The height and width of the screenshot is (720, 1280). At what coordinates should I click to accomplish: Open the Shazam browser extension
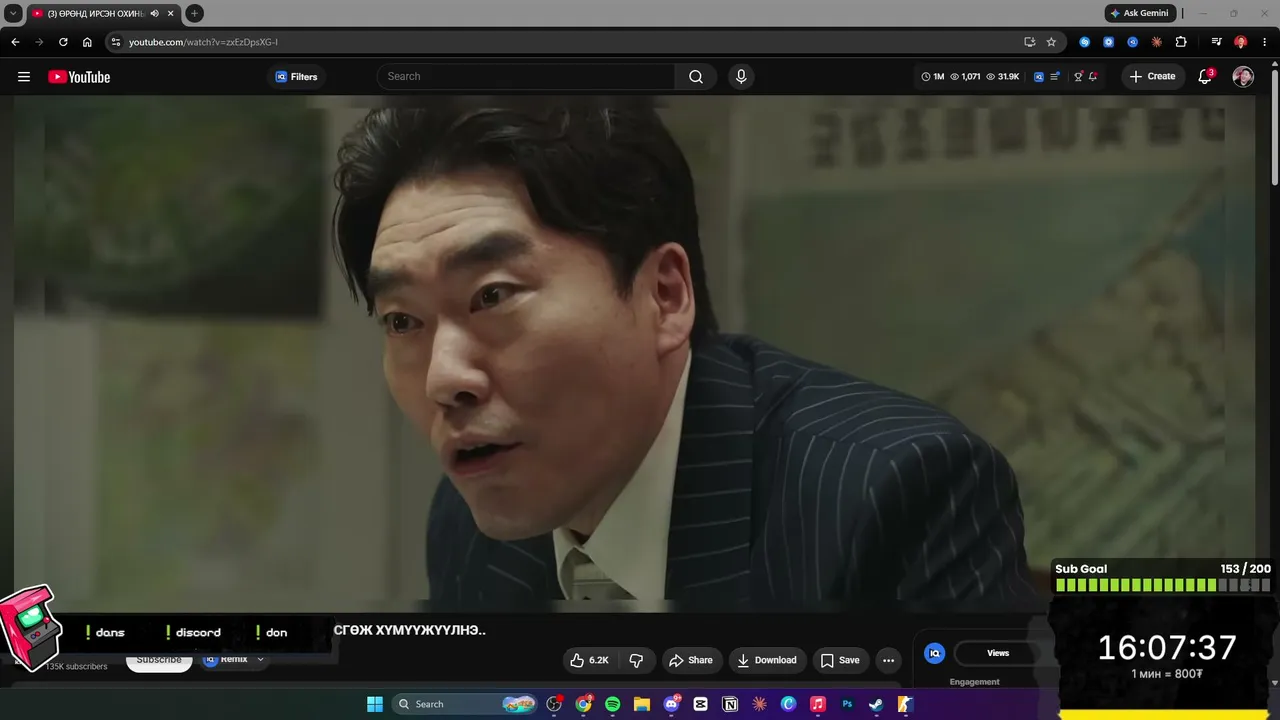[x=1084, y=42]
